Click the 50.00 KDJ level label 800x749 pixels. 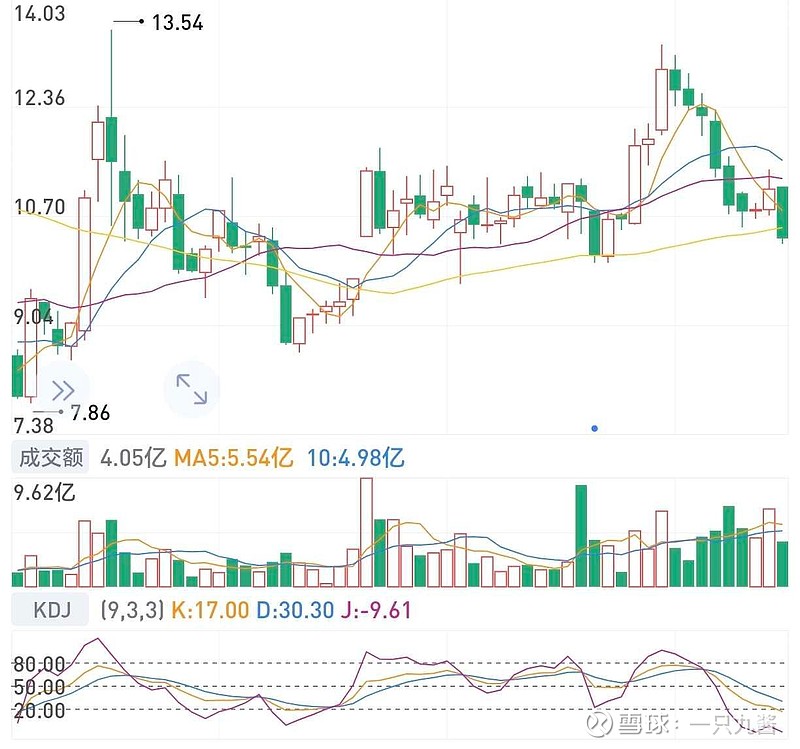(39, 687)
